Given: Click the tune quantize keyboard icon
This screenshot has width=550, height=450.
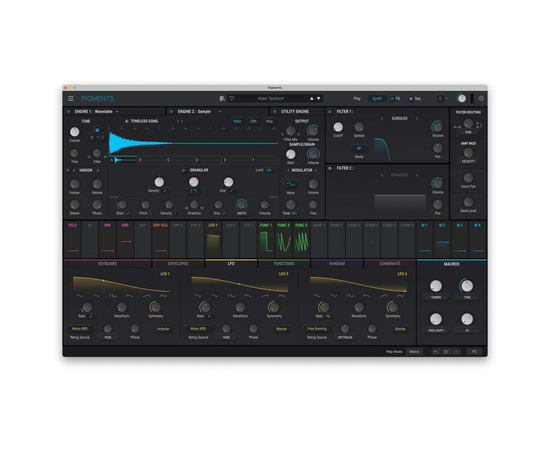Looking at the screenshot, I should pos(97,130).
